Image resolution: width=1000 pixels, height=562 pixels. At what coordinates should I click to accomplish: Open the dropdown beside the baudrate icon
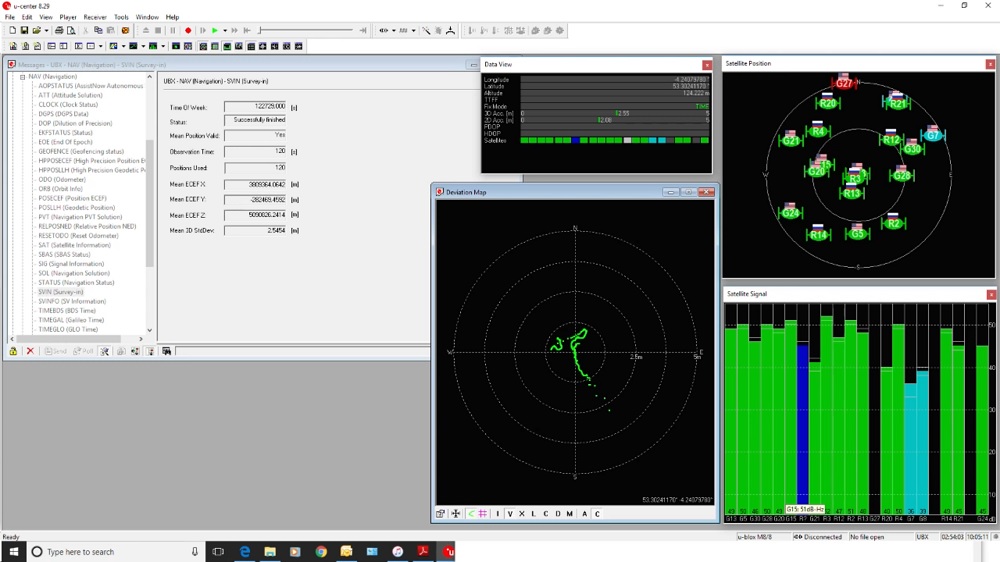pyautogui.click(x=413, y=31)
